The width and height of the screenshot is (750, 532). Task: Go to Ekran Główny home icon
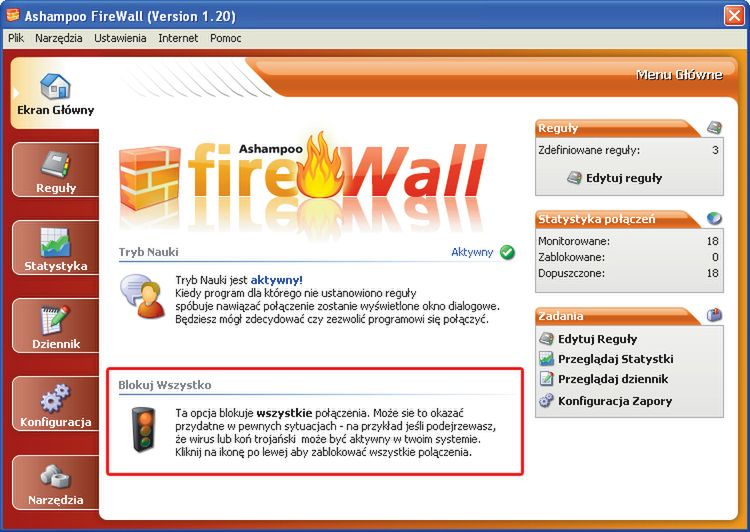[x=55, y=87]
